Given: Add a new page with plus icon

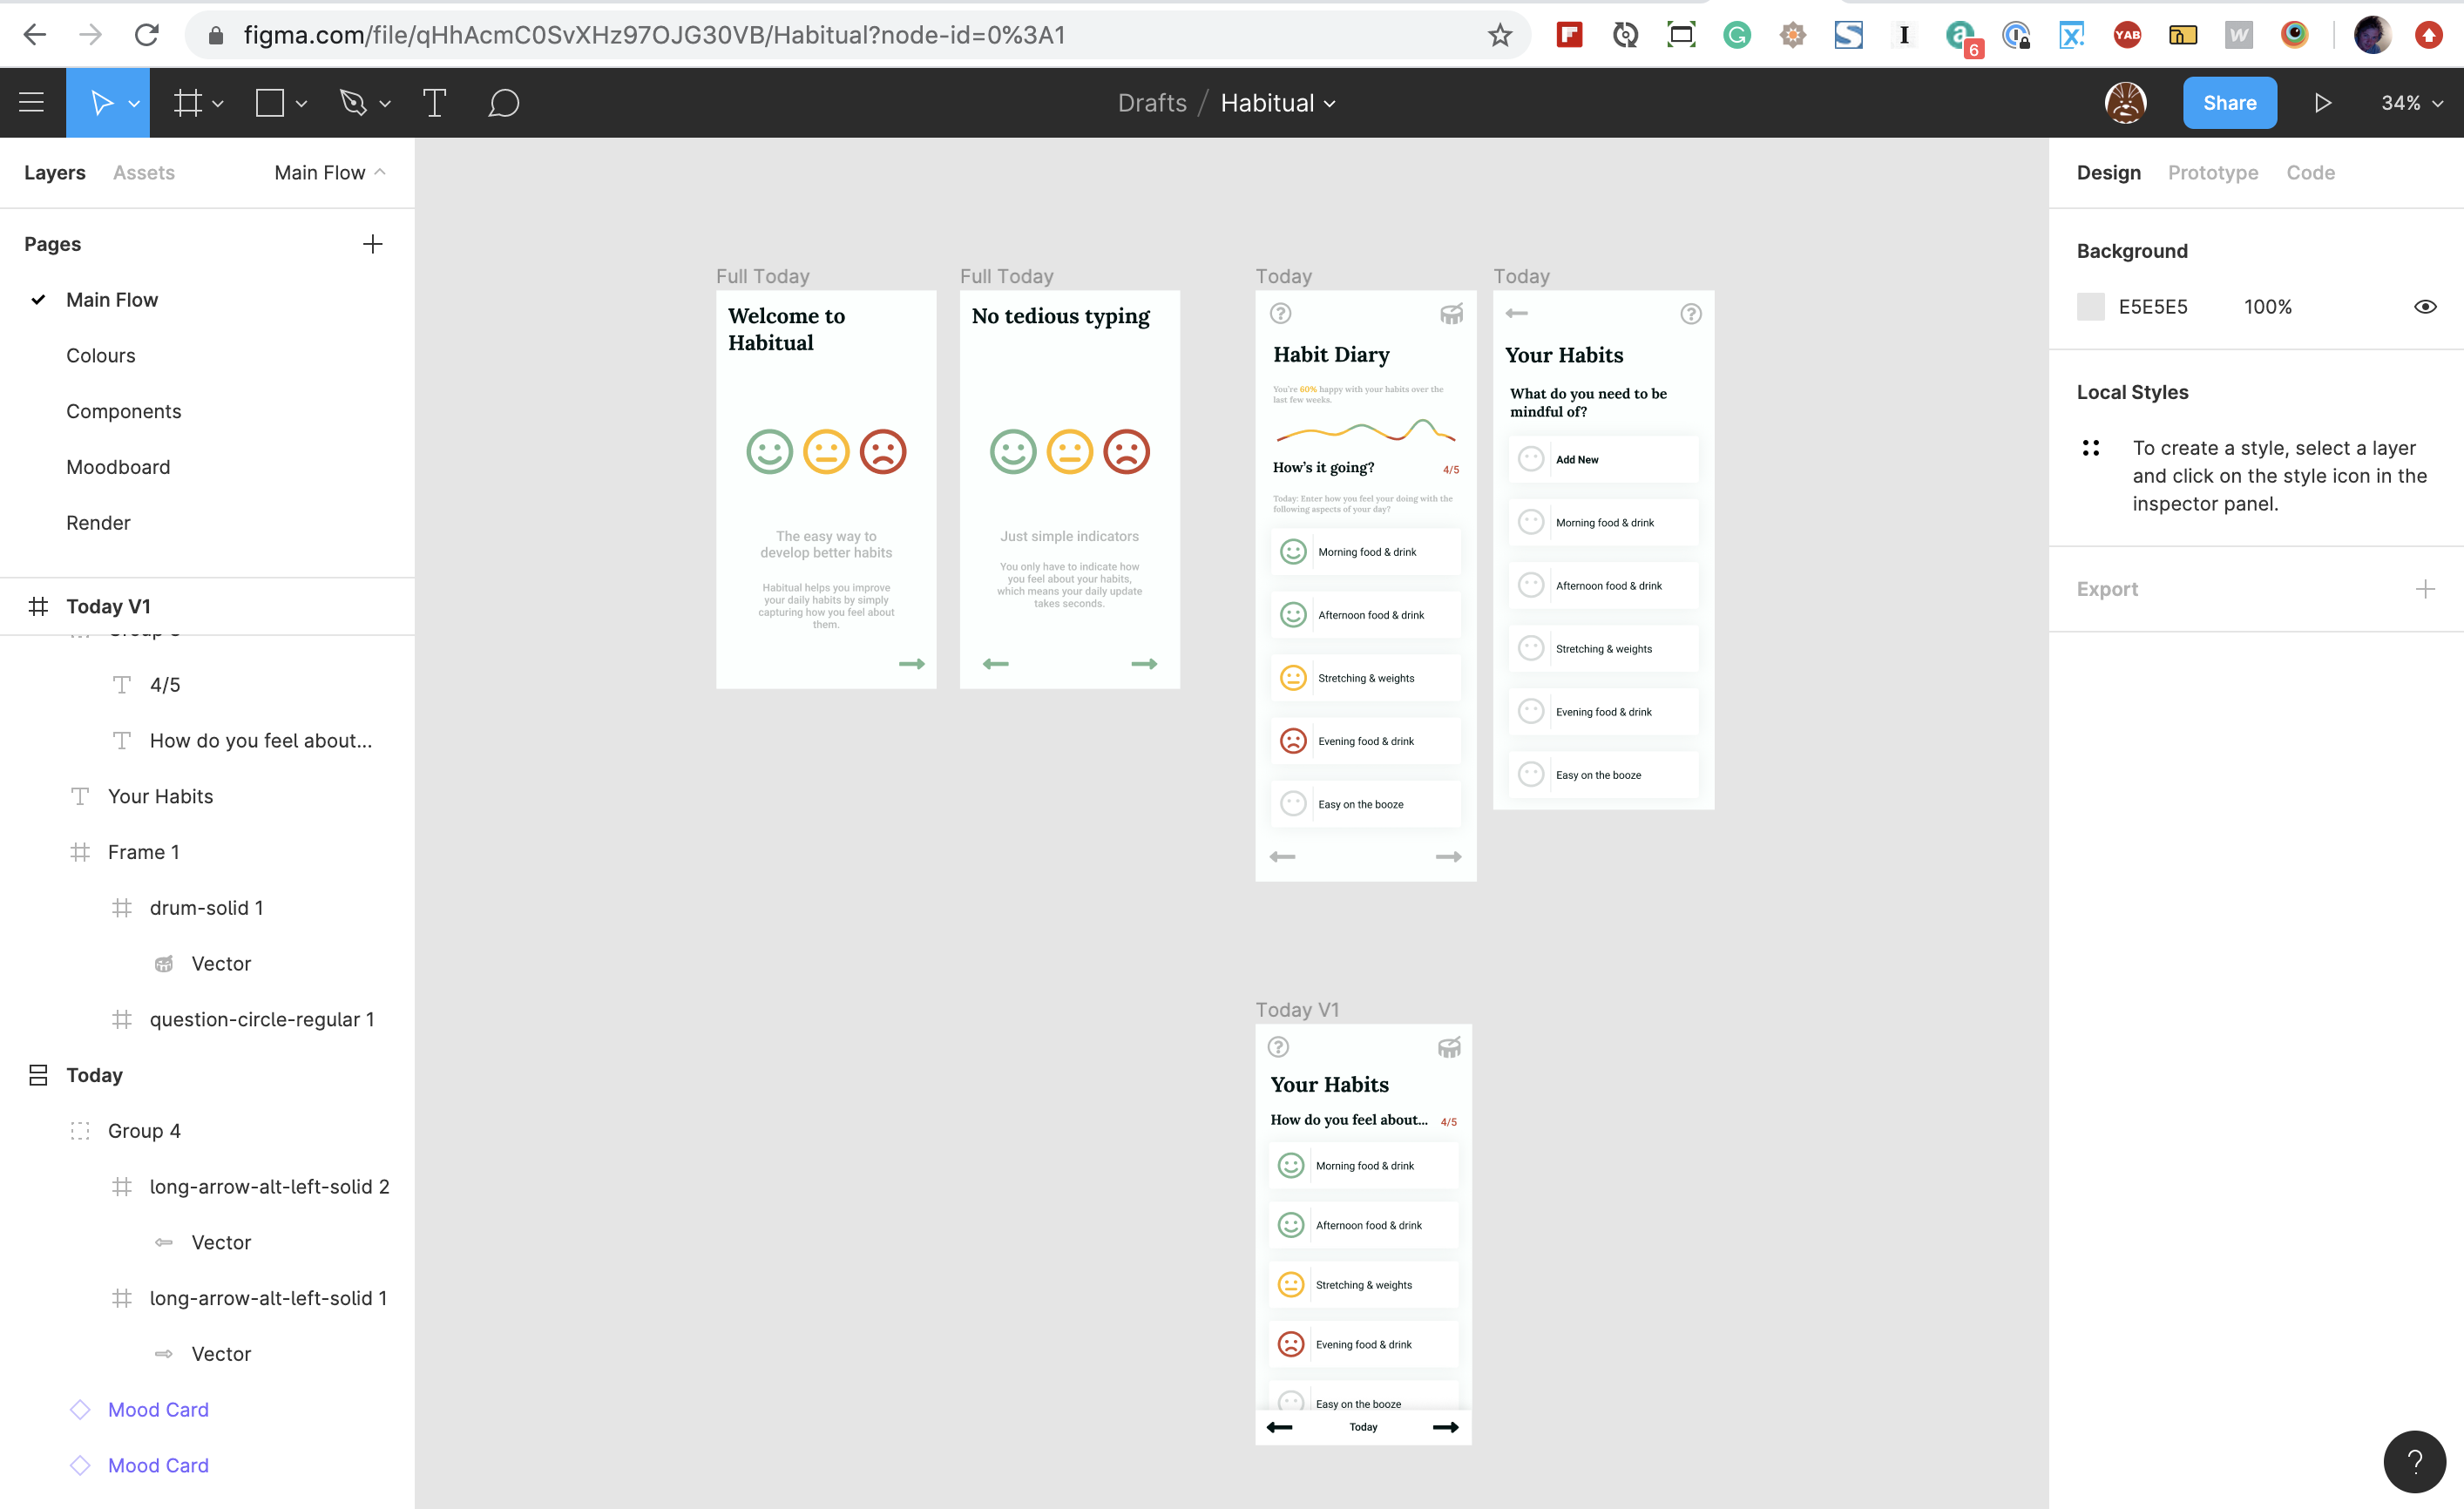Looking at the screenshot, I should pos(372,244).
